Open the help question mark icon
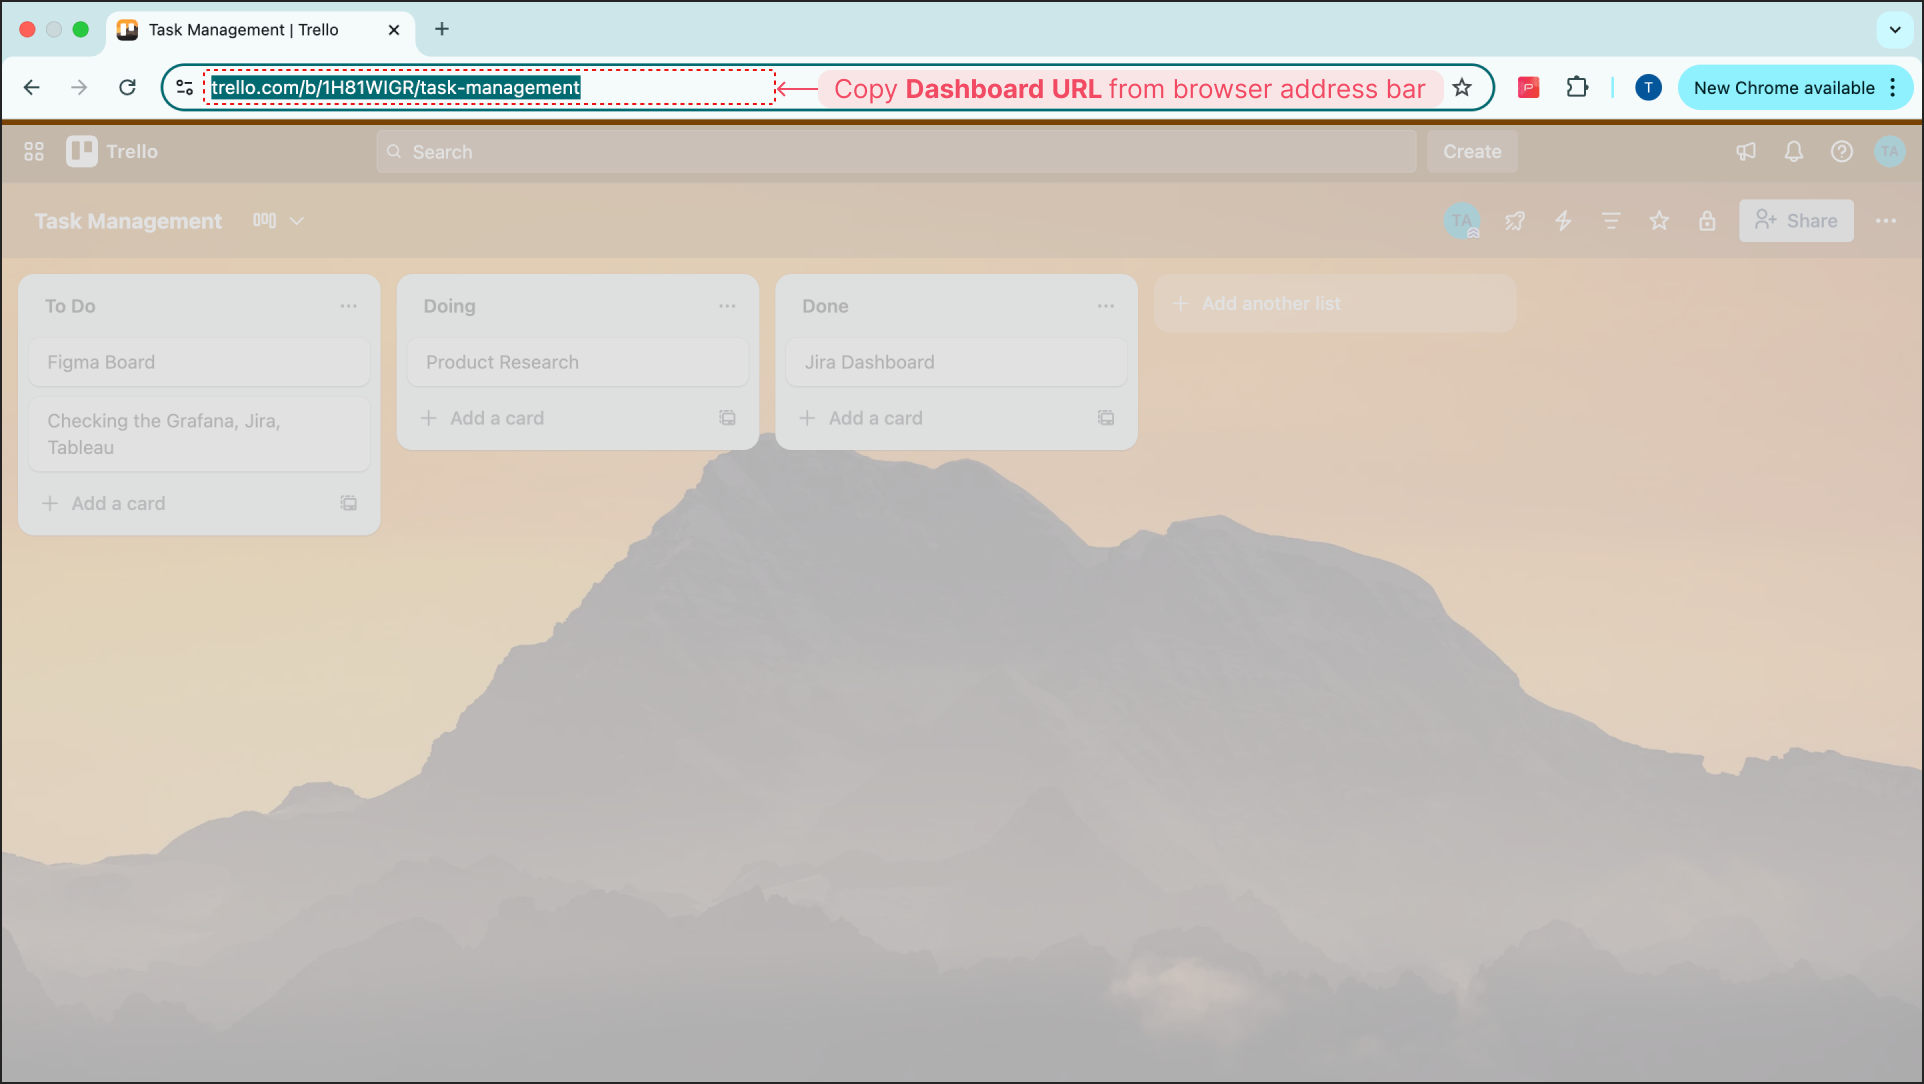Image resolution: width=1924 pixels, height=1084 pixels. (1841, 151)
